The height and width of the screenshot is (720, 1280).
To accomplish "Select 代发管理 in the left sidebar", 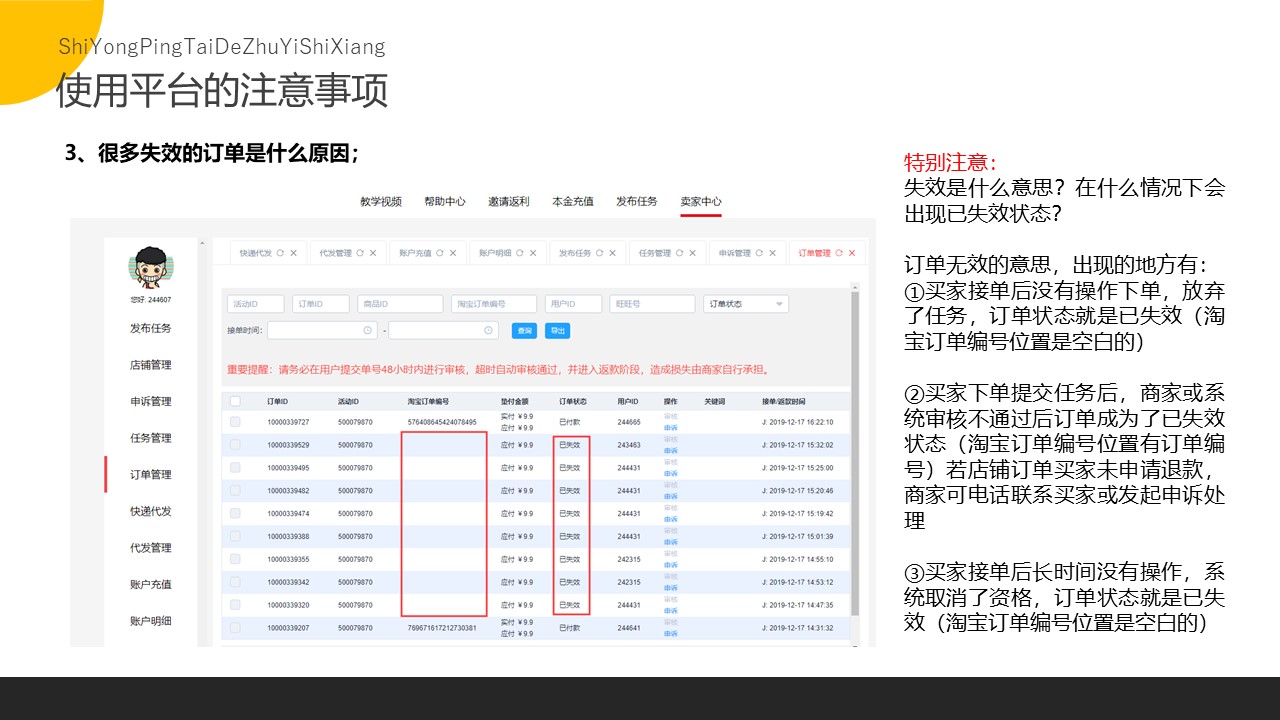I will (x=151, y=548).
